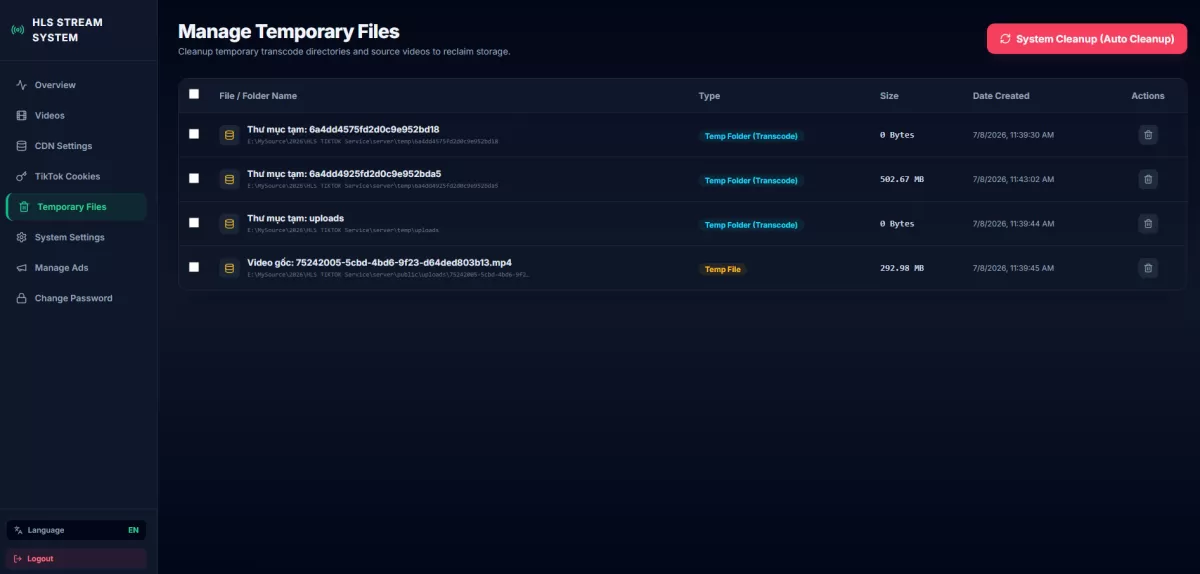Click folder icon beside 6a4dd4925fd2d0c9e952bda5
Viewport: 1200px width, 574px height.
(x=229, y=180)
